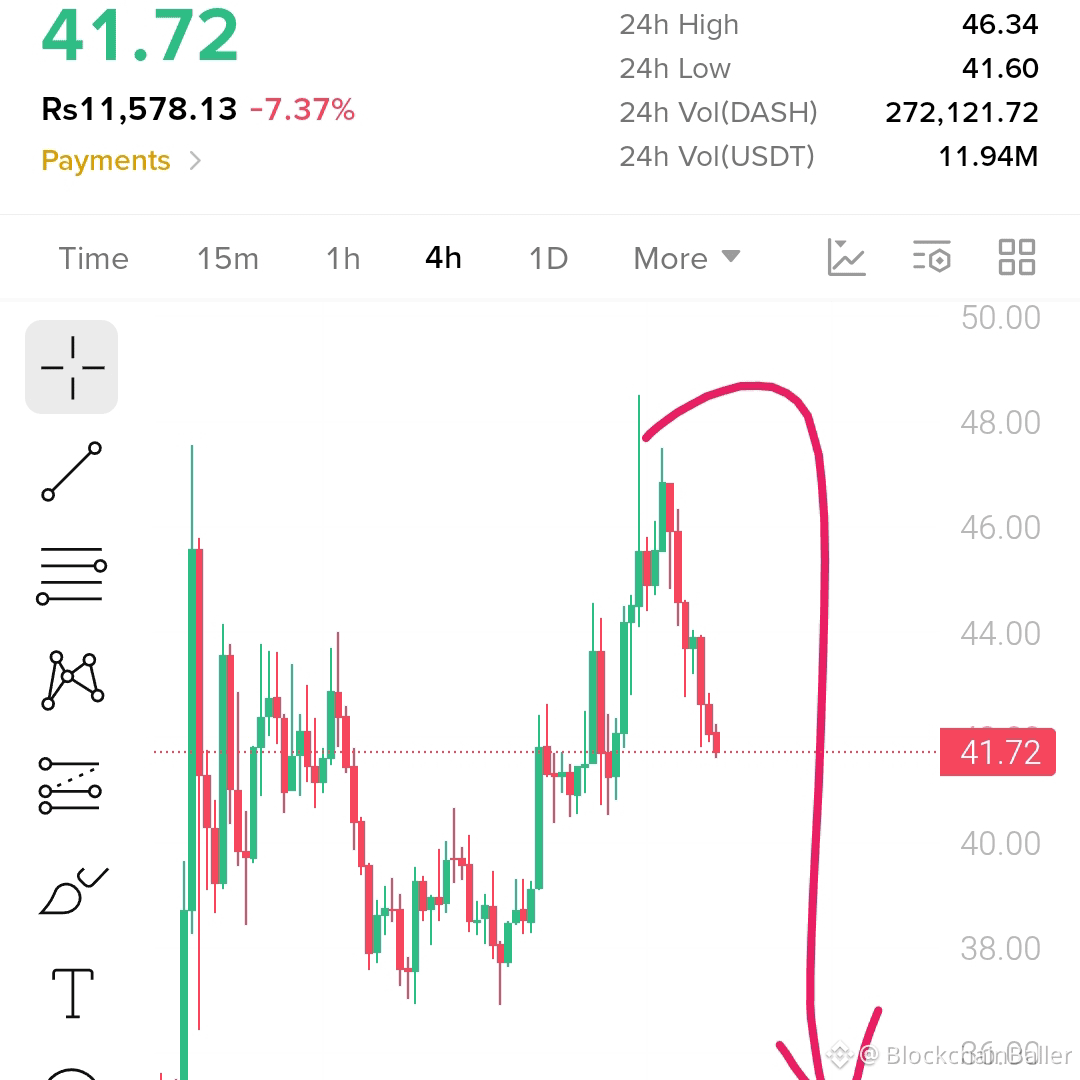The height and width of the screenshot is (1080, 1080).
Task: Tap the chevron next to Payments
Action: pos(195,161)
